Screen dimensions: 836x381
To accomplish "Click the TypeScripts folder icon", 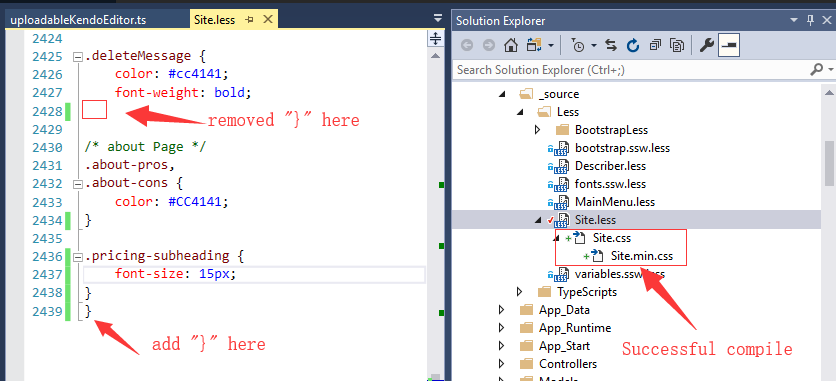I will tap(544, 292).
